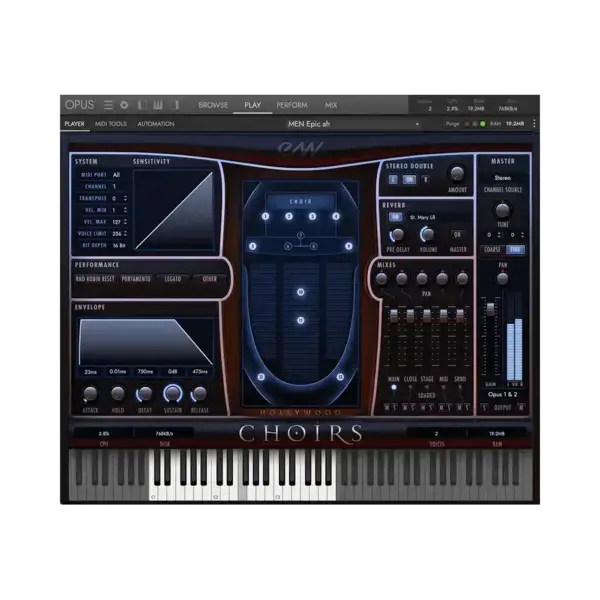
Task: Click the Other performance button
Action: pos(210,279)
